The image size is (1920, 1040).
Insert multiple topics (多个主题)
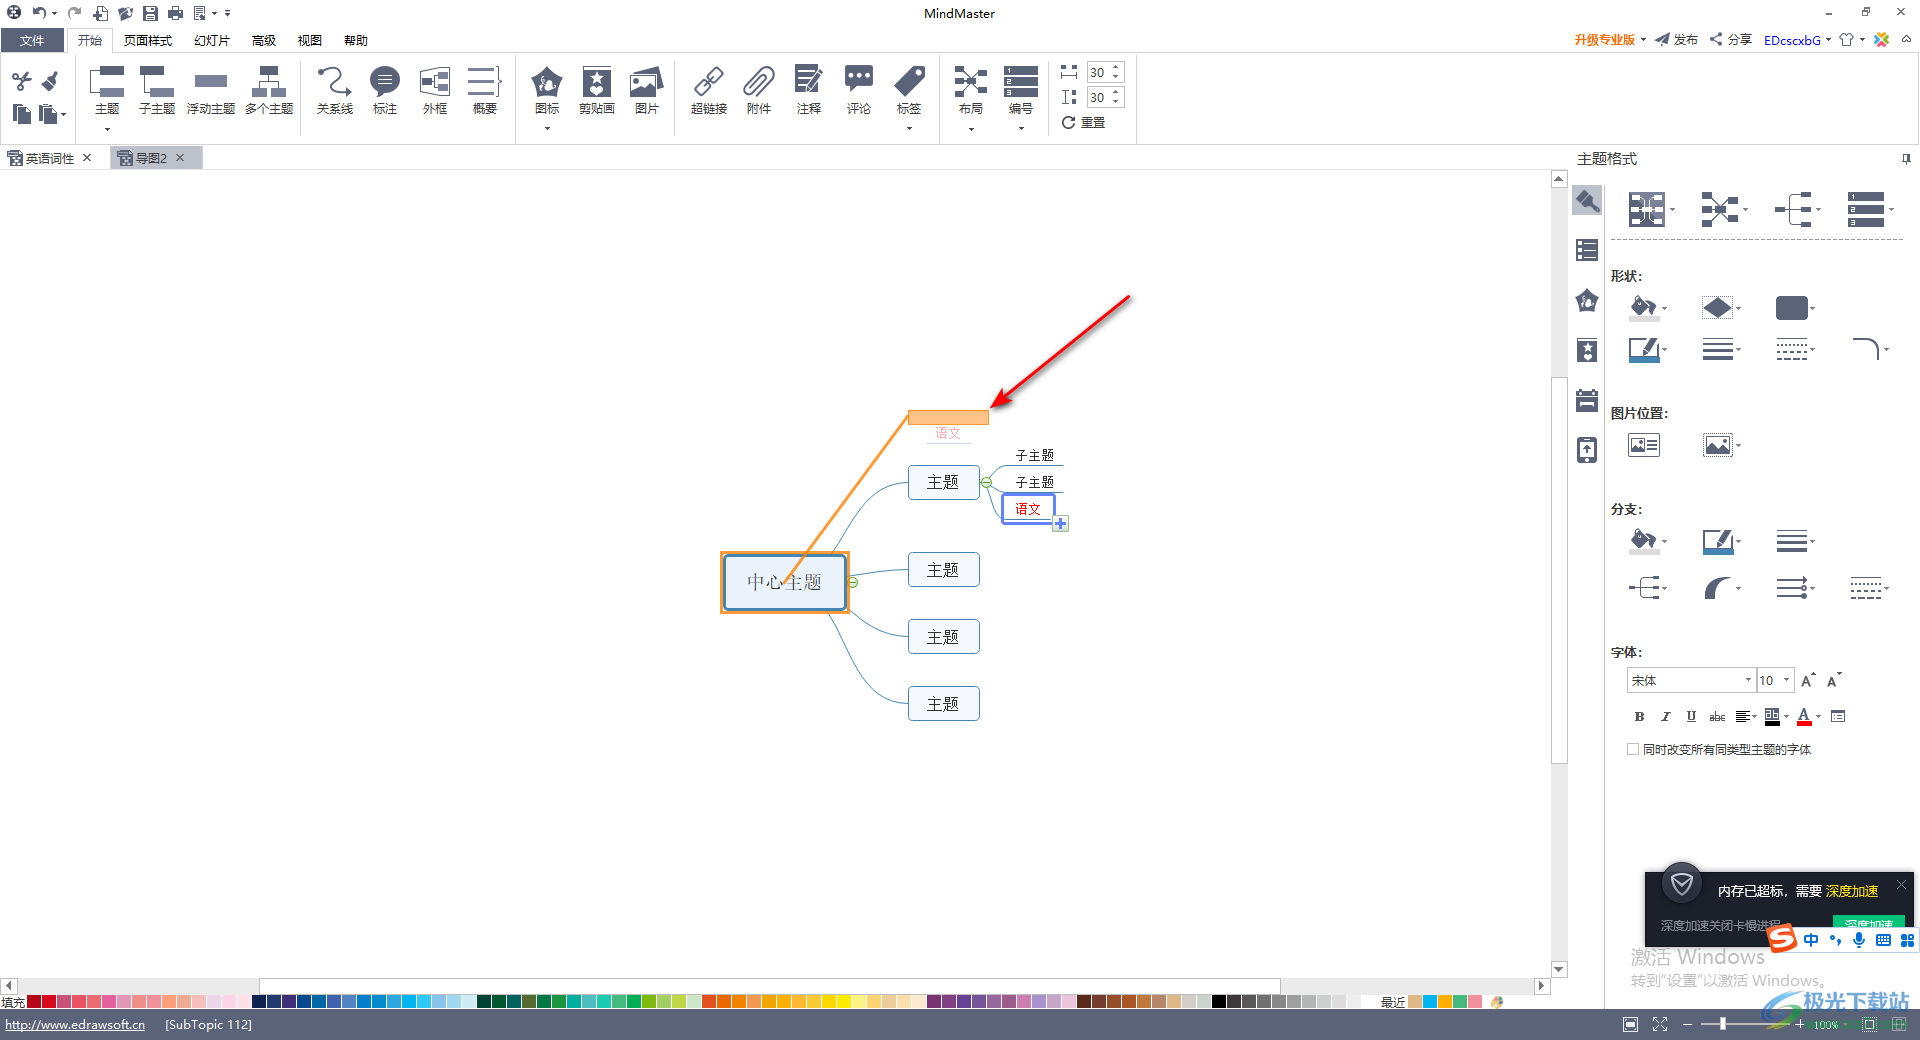tap(269, 90)
